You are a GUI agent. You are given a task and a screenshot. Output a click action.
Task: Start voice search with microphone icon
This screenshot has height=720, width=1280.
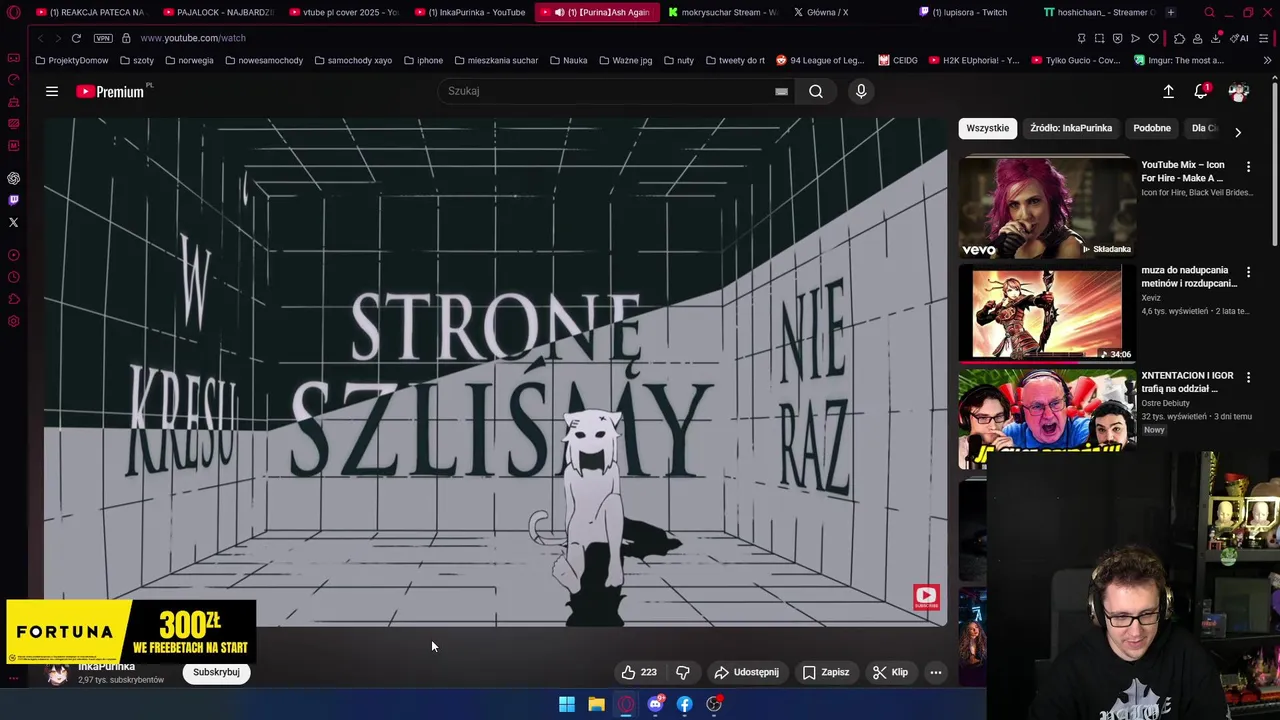861,91
